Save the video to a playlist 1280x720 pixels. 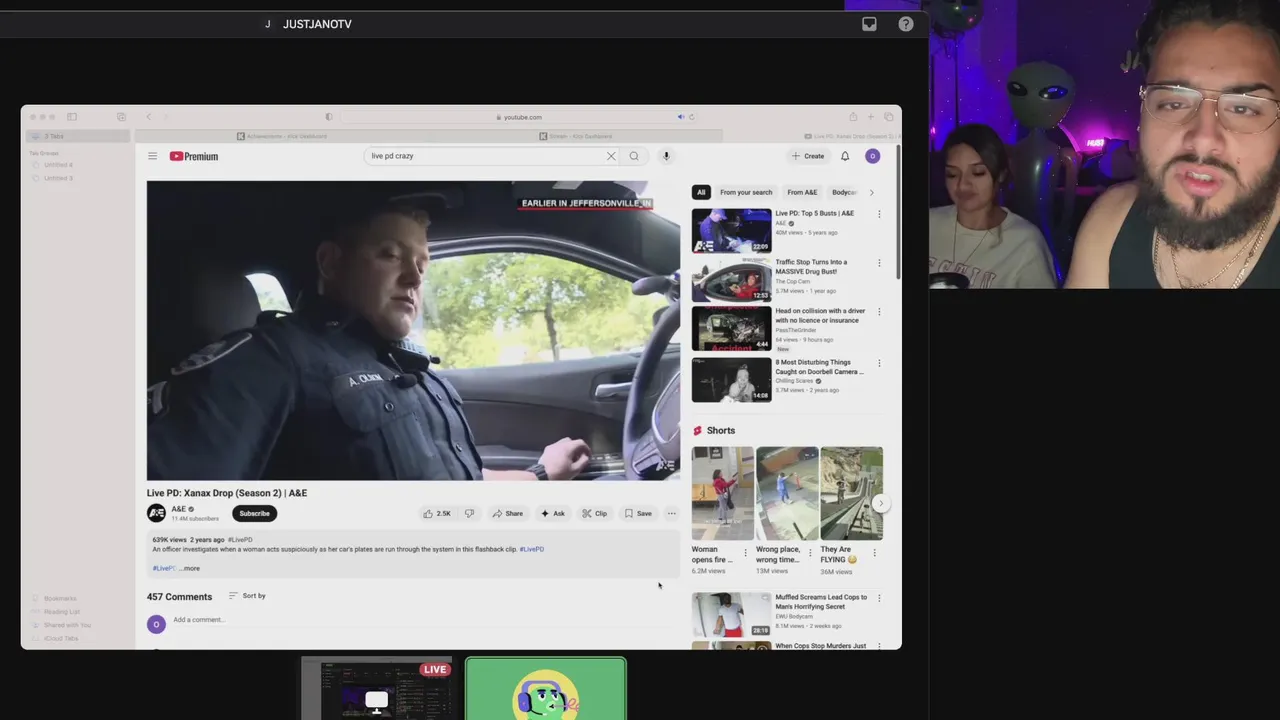point(638,513)
